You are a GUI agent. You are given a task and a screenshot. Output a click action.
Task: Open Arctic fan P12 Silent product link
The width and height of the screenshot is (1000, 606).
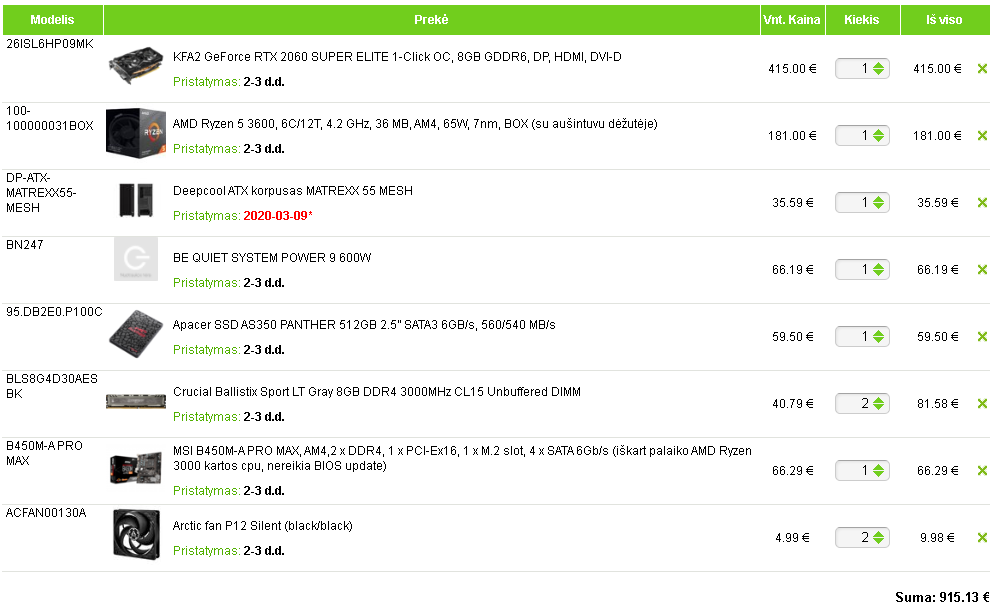pos(263,526)
